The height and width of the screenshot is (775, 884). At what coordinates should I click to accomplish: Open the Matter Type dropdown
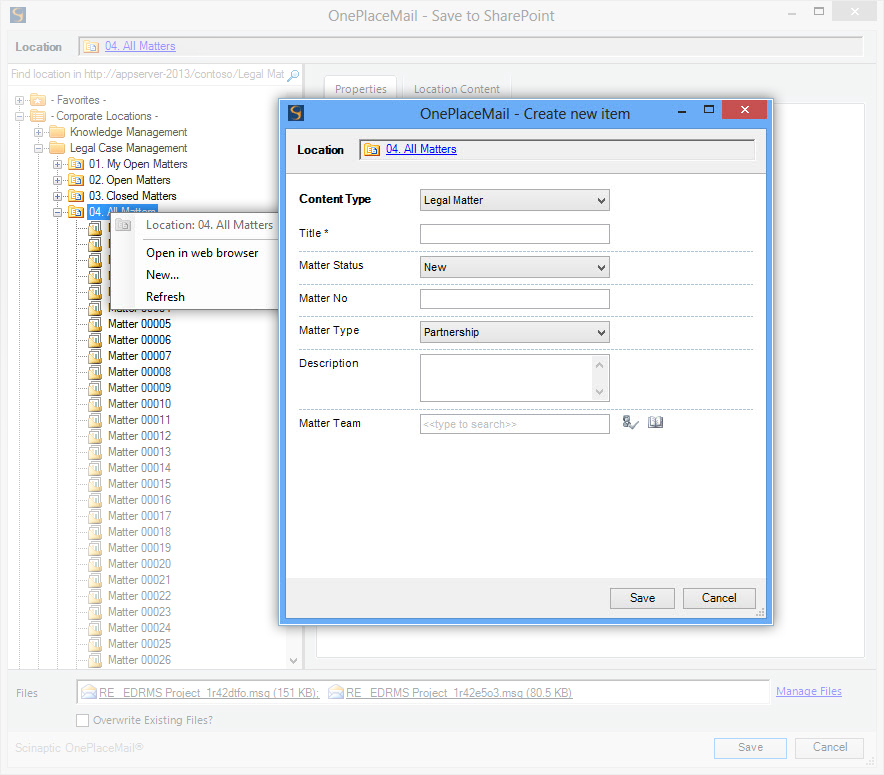[x=602, y=333]
